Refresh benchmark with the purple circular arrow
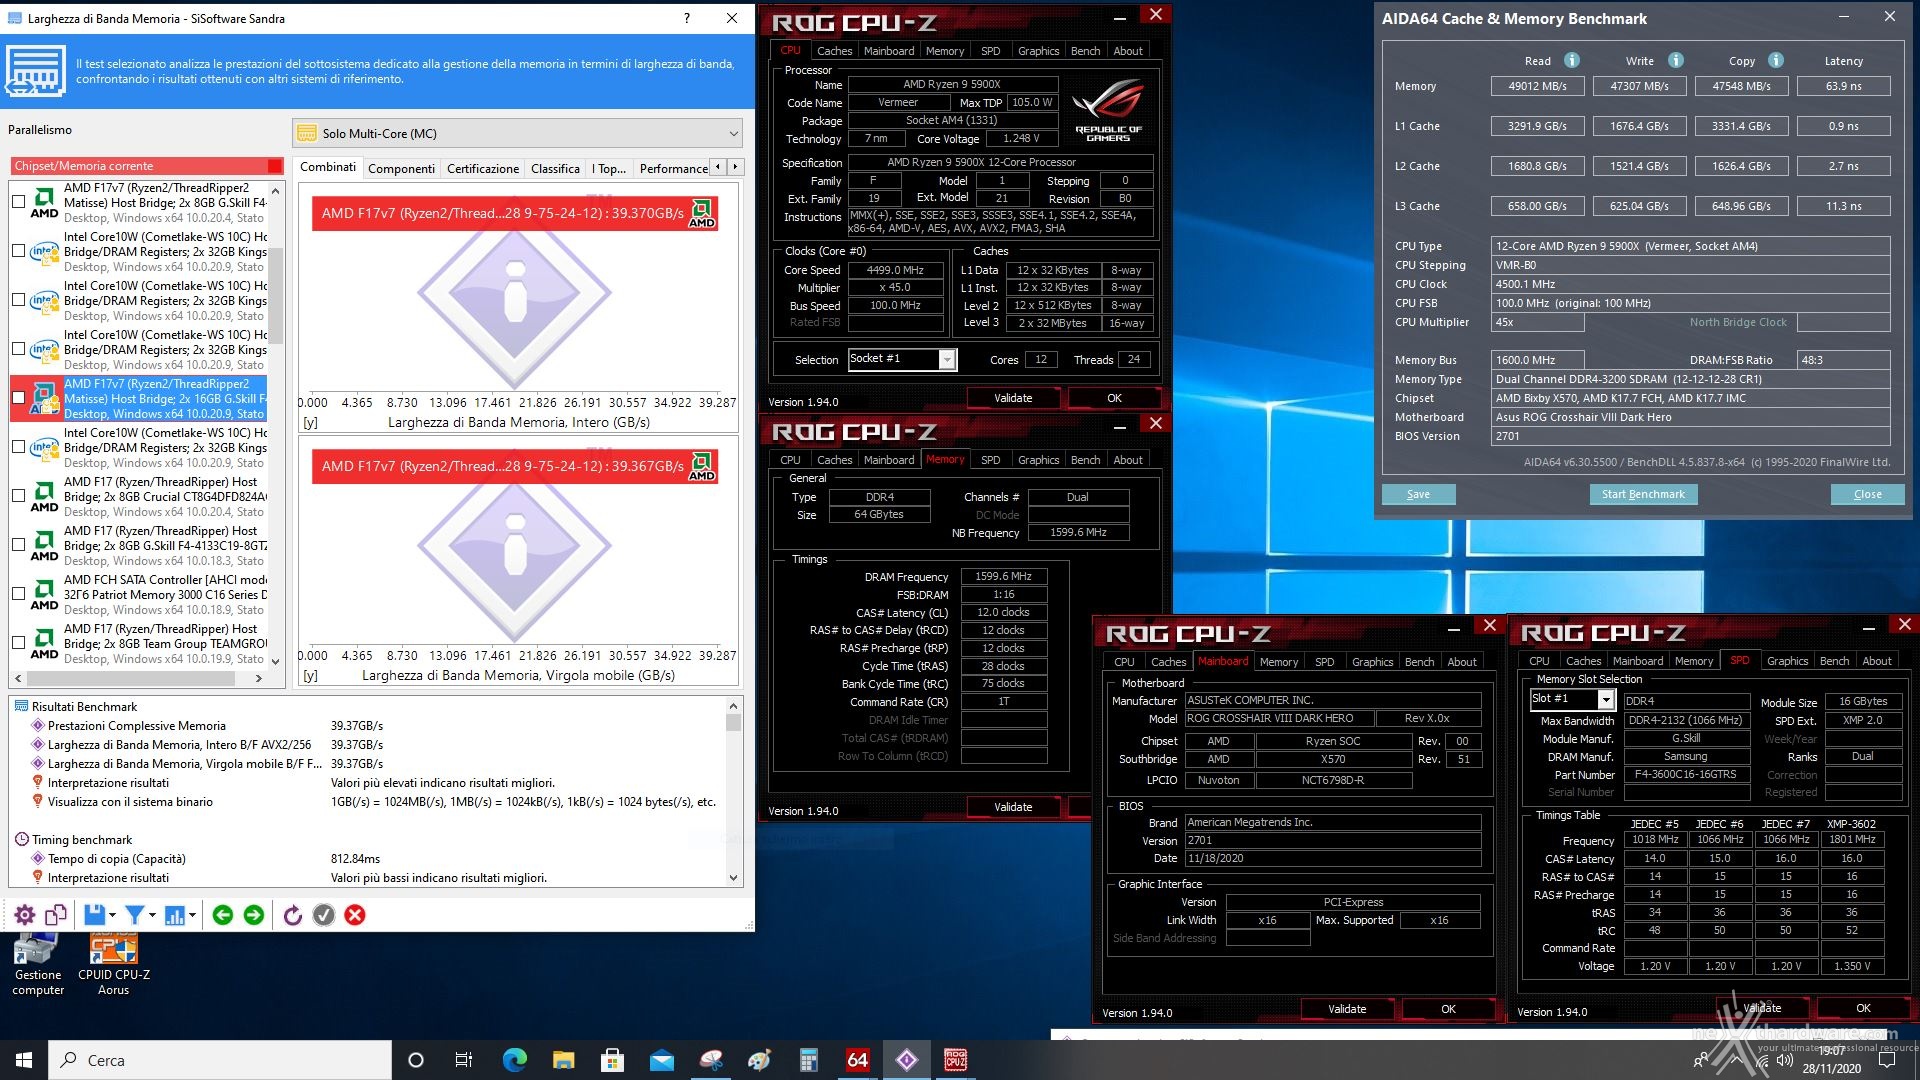1920x1080 pixels. 292,915
